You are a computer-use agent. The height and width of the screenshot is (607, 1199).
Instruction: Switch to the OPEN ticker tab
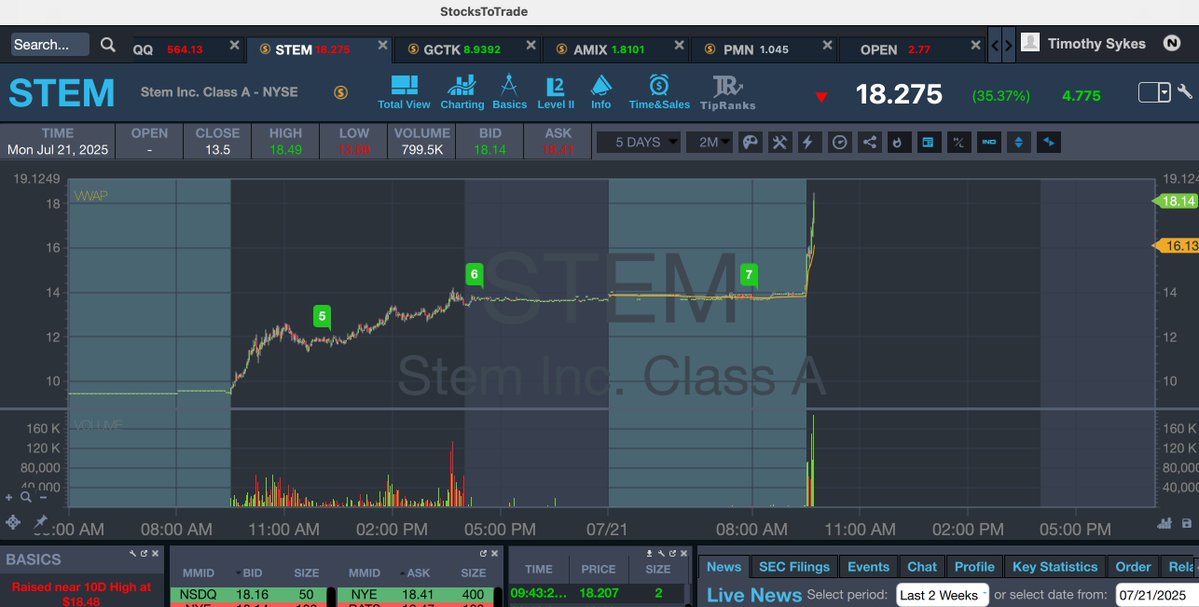[895, 50]
